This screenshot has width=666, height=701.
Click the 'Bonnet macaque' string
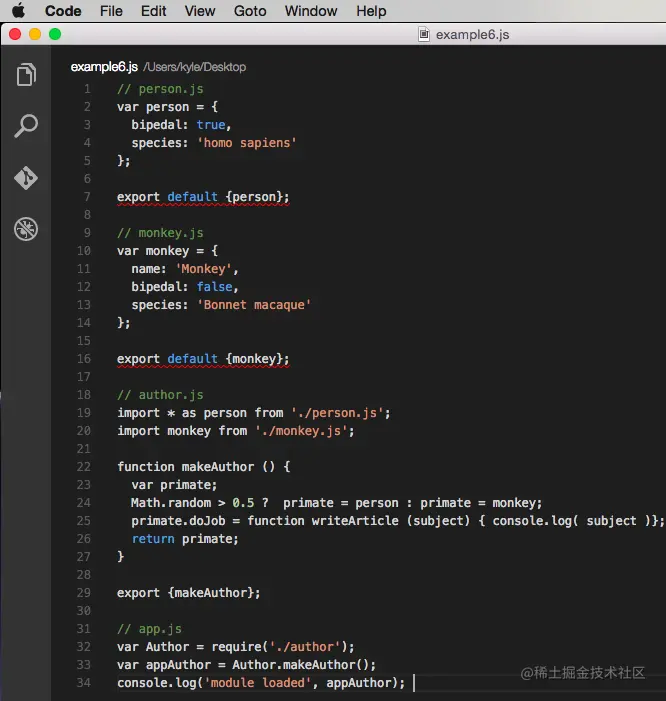point(254,305)
